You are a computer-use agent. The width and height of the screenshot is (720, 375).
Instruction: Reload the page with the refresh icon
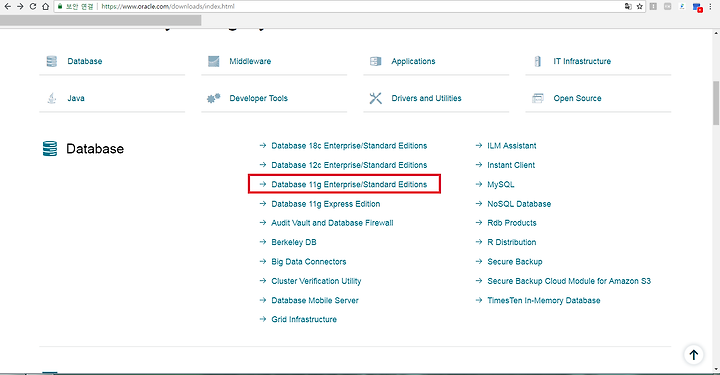pyautogui.click(x=33, y=6)
